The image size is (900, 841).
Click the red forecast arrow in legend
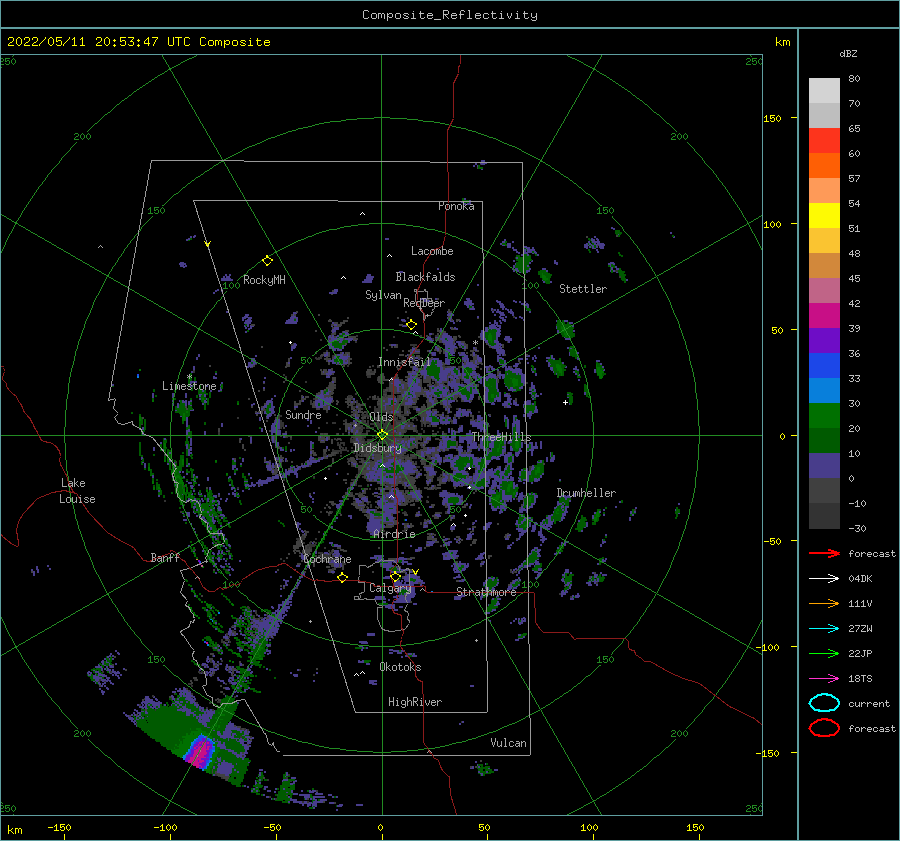[x=824, y=553]
